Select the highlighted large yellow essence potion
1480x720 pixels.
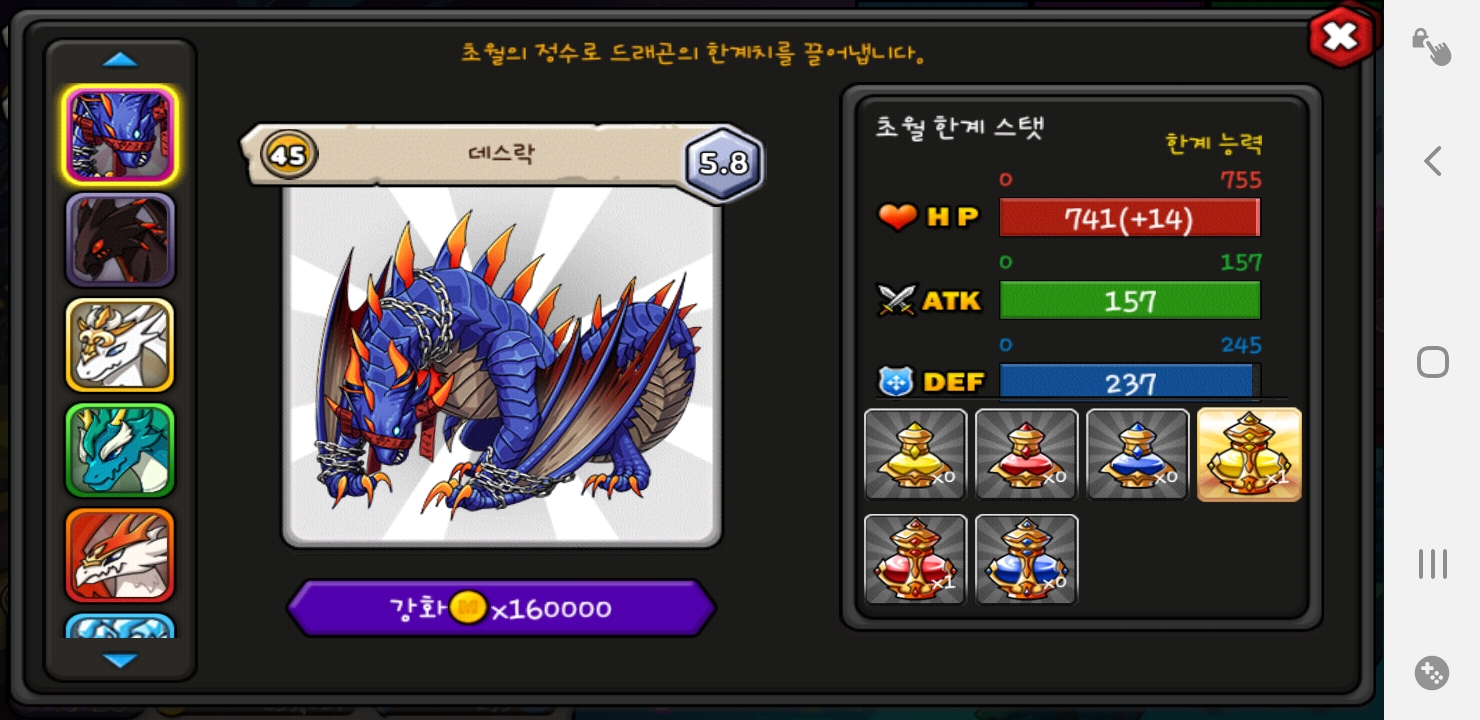pos(1249,454)
